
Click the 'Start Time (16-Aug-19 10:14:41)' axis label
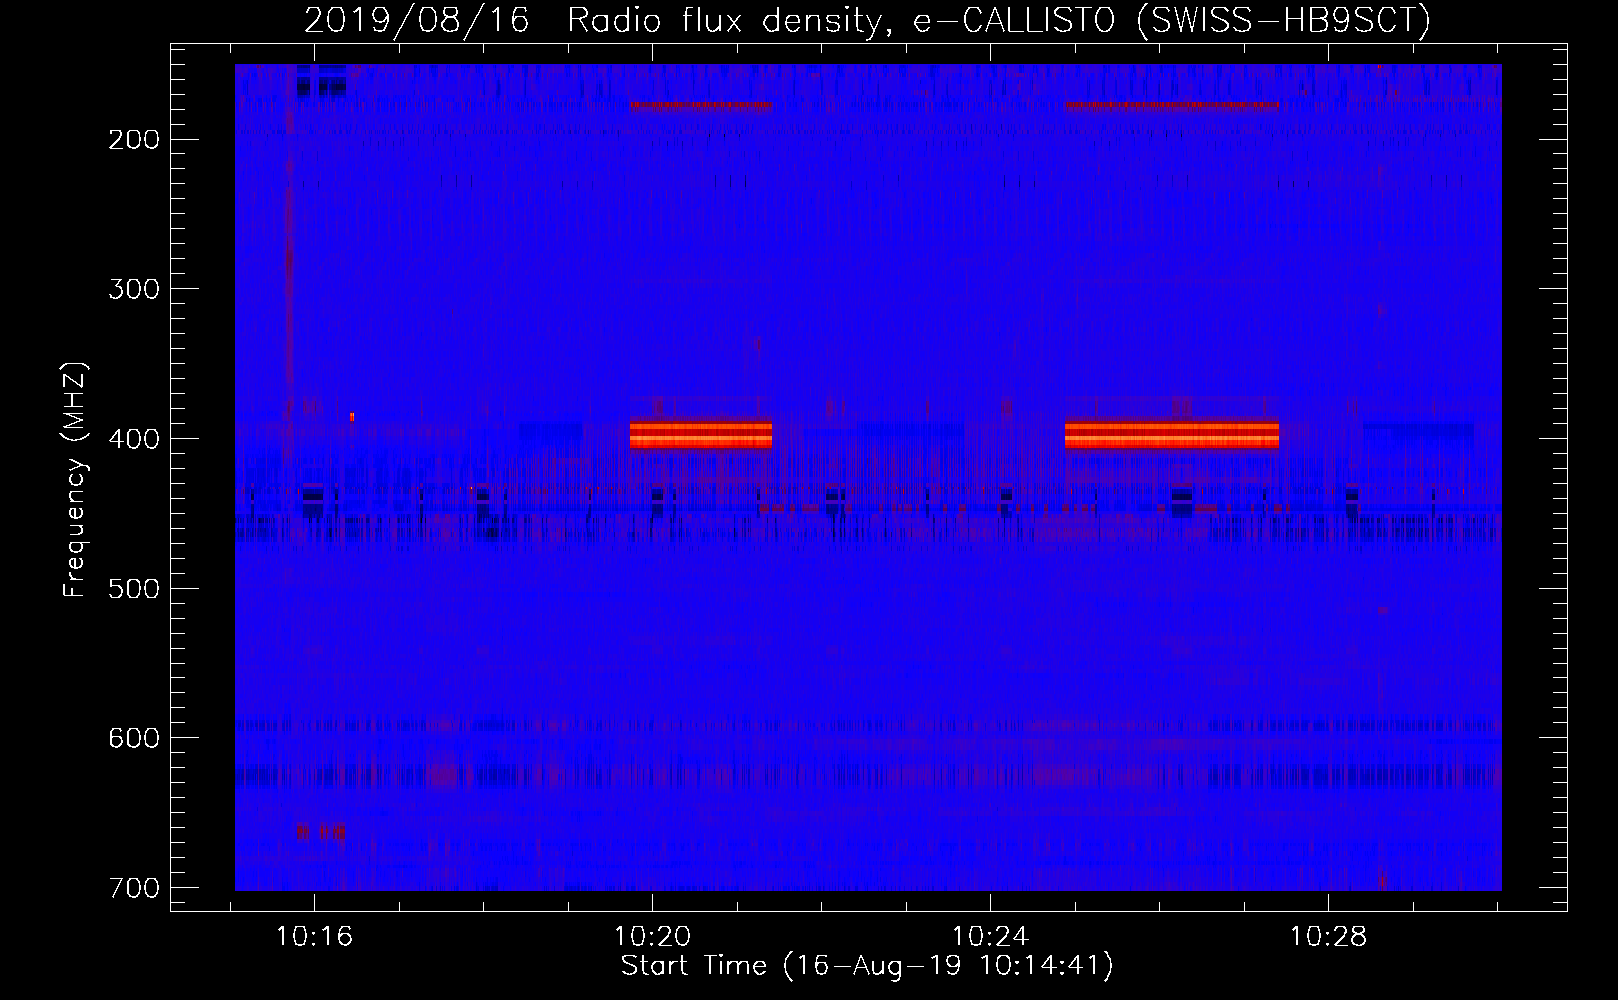point(867,966)
